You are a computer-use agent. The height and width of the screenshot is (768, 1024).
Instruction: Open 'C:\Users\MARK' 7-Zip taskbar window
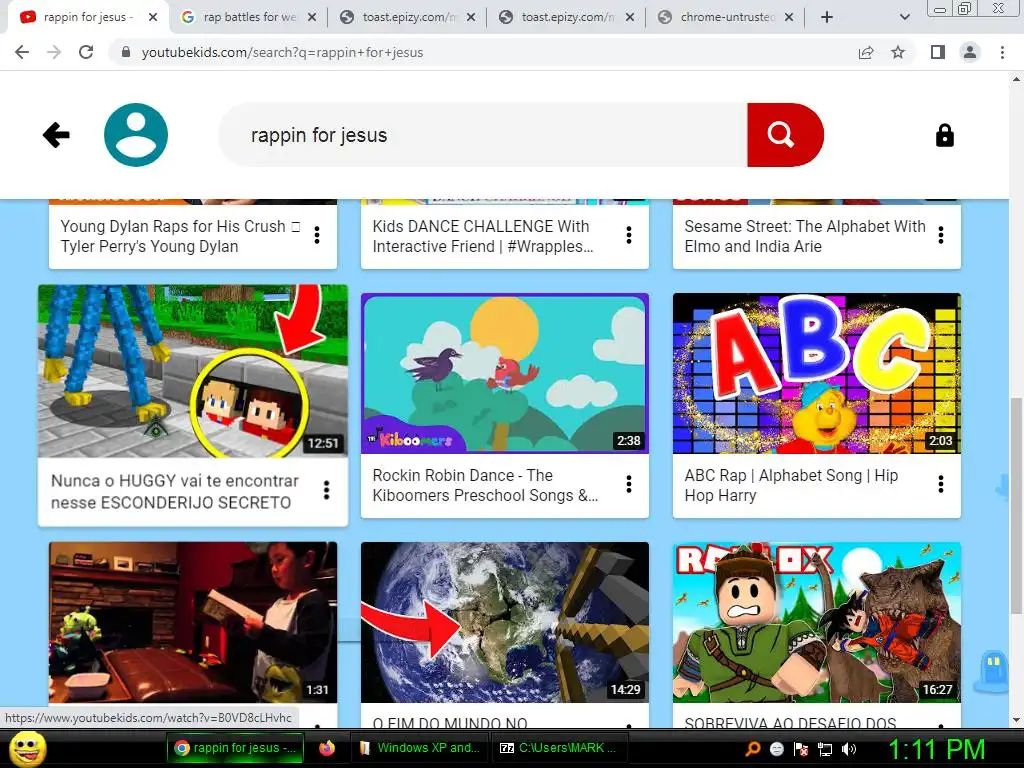[x=561, y=748]
